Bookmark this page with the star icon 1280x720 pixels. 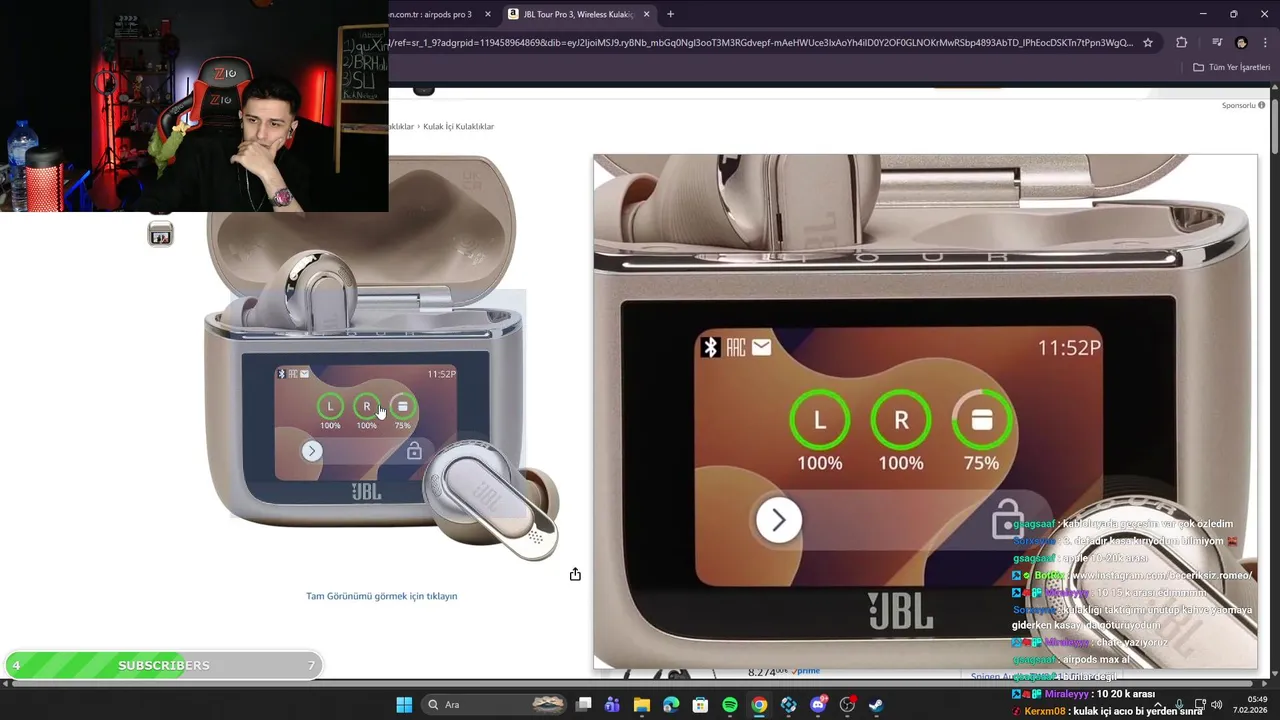tap(1148, 43)
